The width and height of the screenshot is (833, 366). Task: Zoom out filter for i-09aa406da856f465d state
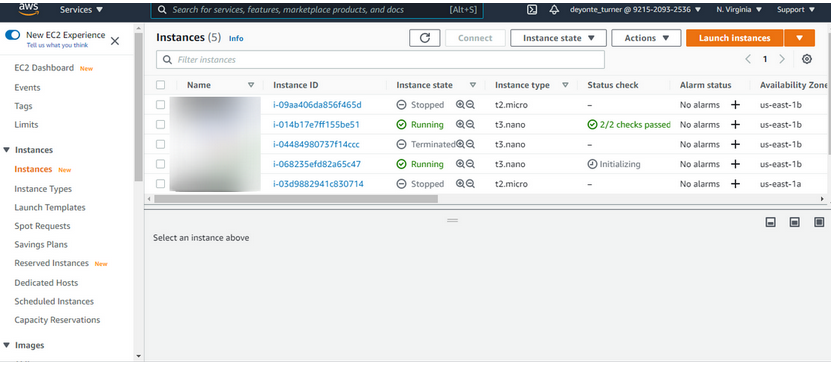pos(470,105)
